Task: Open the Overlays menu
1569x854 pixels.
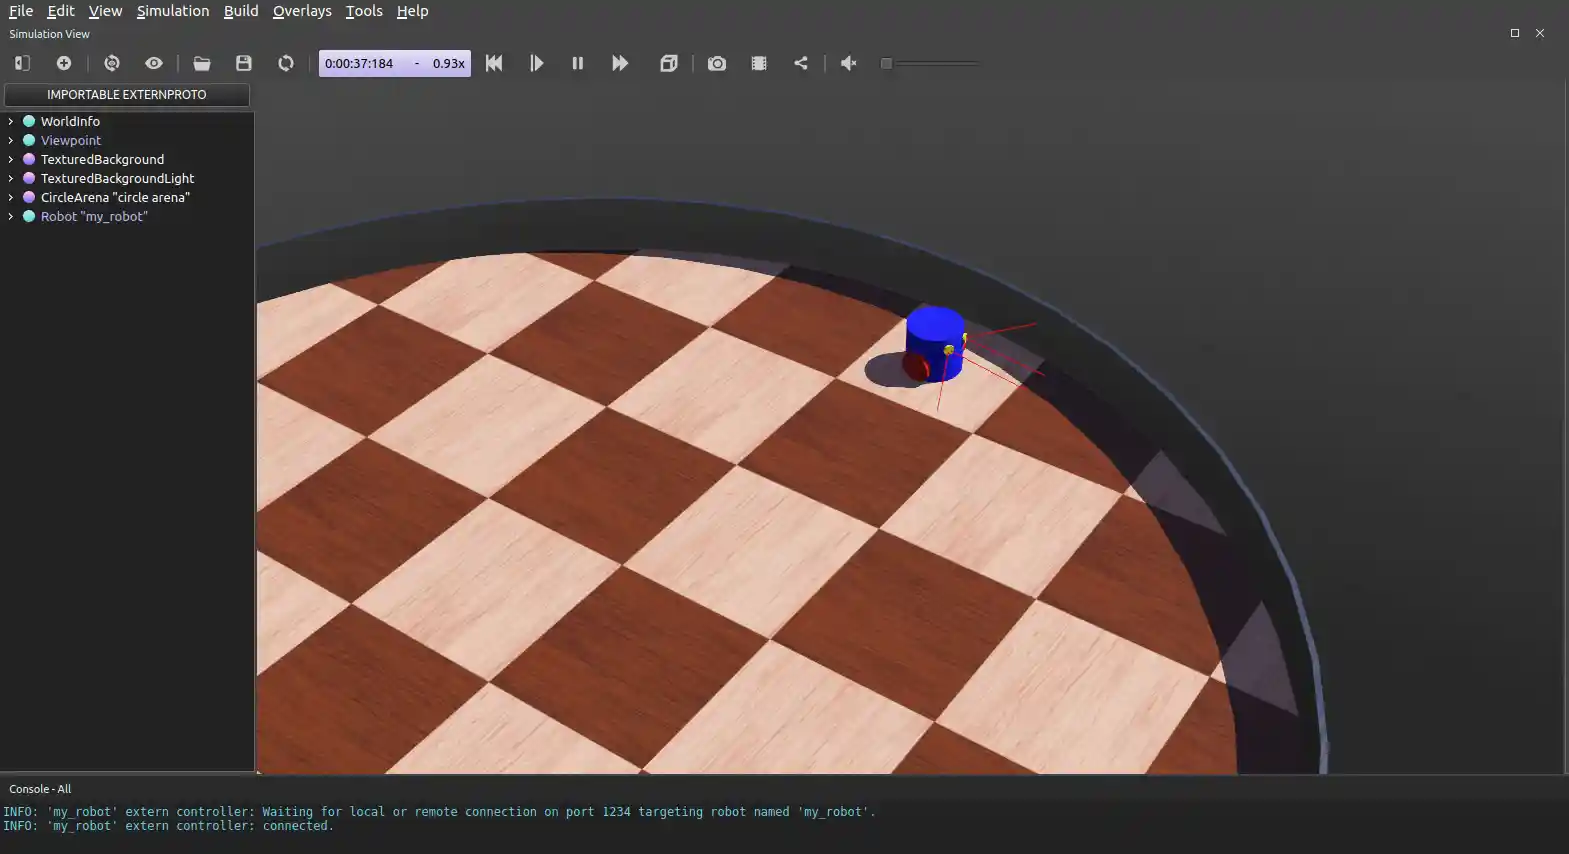Action: tap(302, 11)
